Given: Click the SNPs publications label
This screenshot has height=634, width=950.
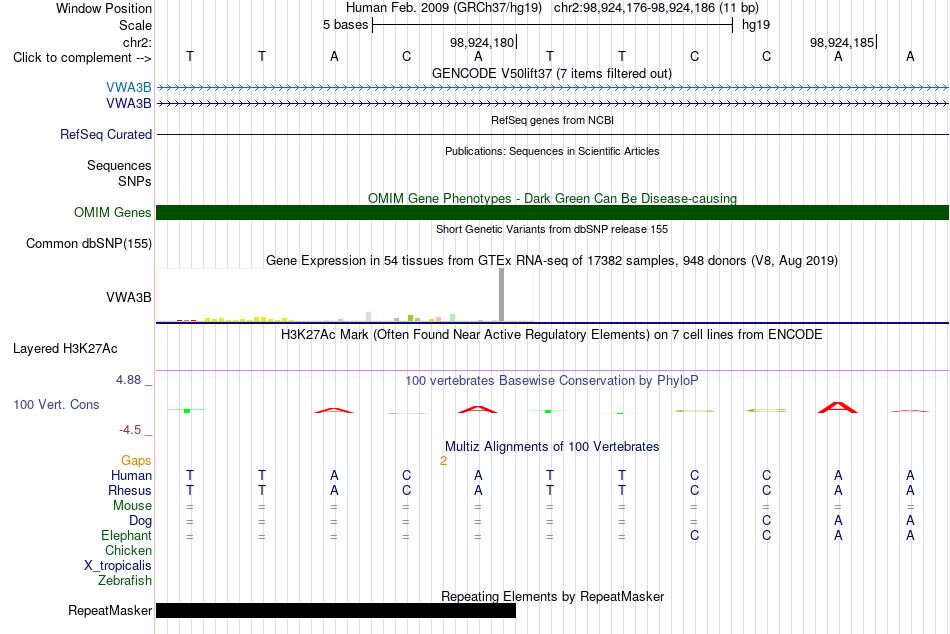Looking at the screenshot, I should point(135,181).
